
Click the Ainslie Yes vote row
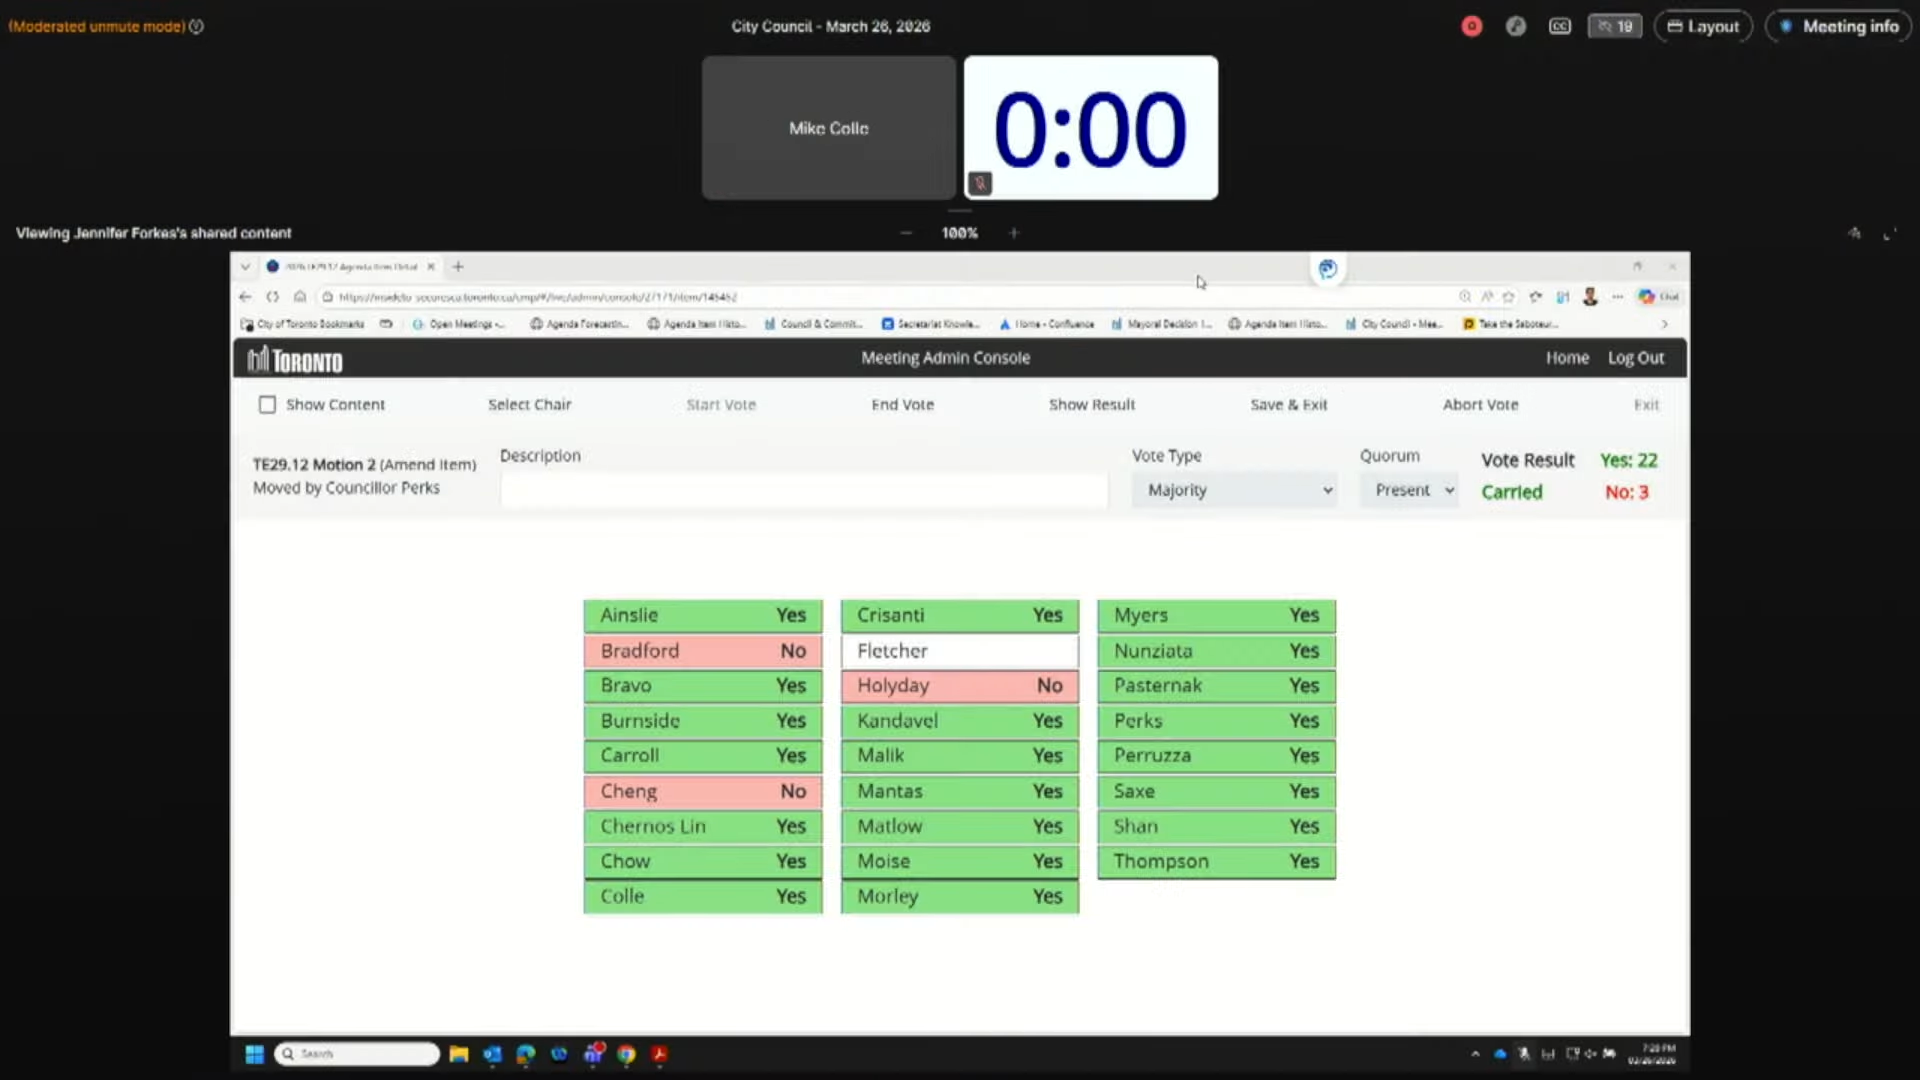(703, 615)
